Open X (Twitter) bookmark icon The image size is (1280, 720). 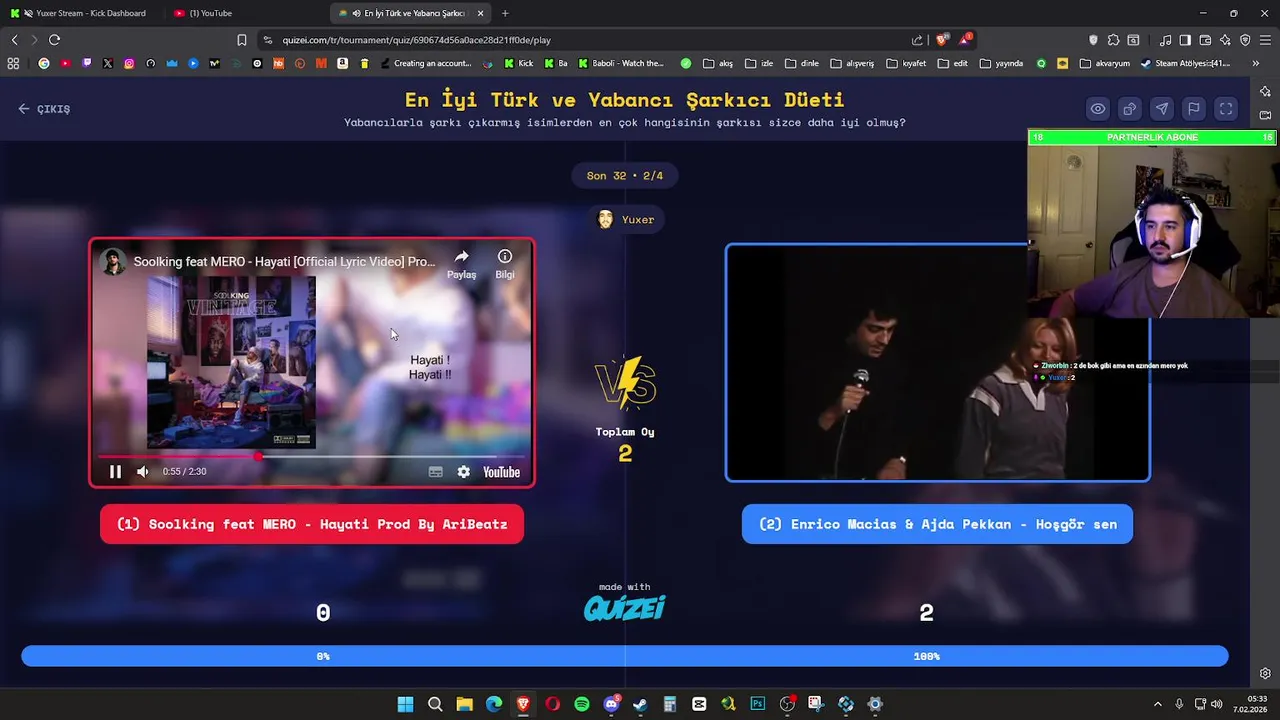pyautogui.click(x=108, y=63)
